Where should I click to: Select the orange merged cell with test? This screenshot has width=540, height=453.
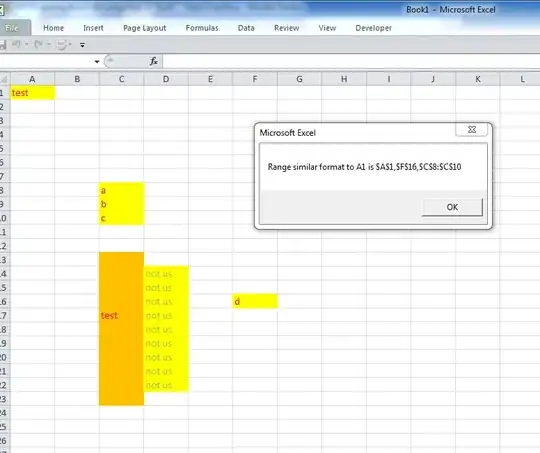122,329
